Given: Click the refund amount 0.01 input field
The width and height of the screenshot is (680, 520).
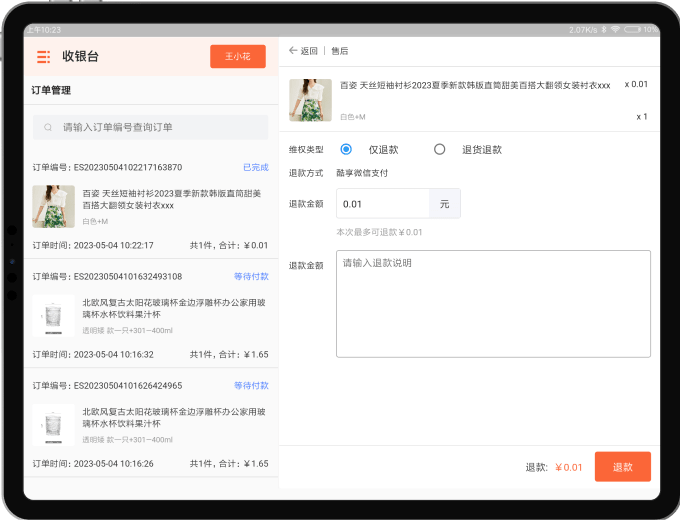Looking at the screenshot, I should pyautogui.click(x=383, y=204).
